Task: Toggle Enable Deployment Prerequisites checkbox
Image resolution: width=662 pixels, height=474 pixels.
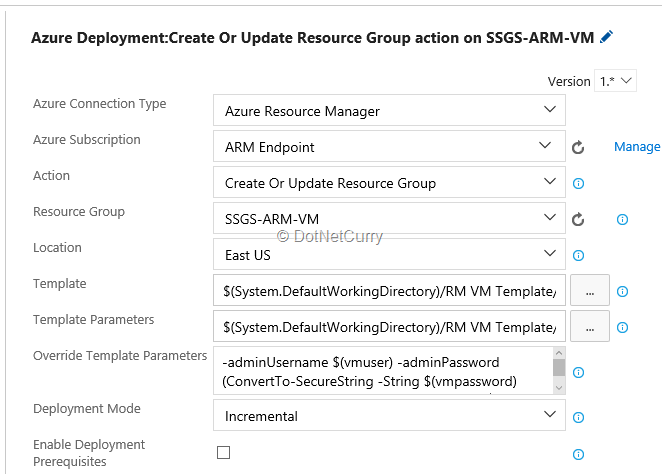Action: point(223,452)
